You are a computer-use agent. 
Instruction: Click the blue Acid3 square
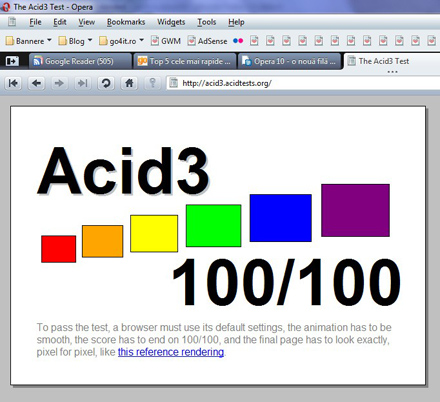click(x=281, y=218)
